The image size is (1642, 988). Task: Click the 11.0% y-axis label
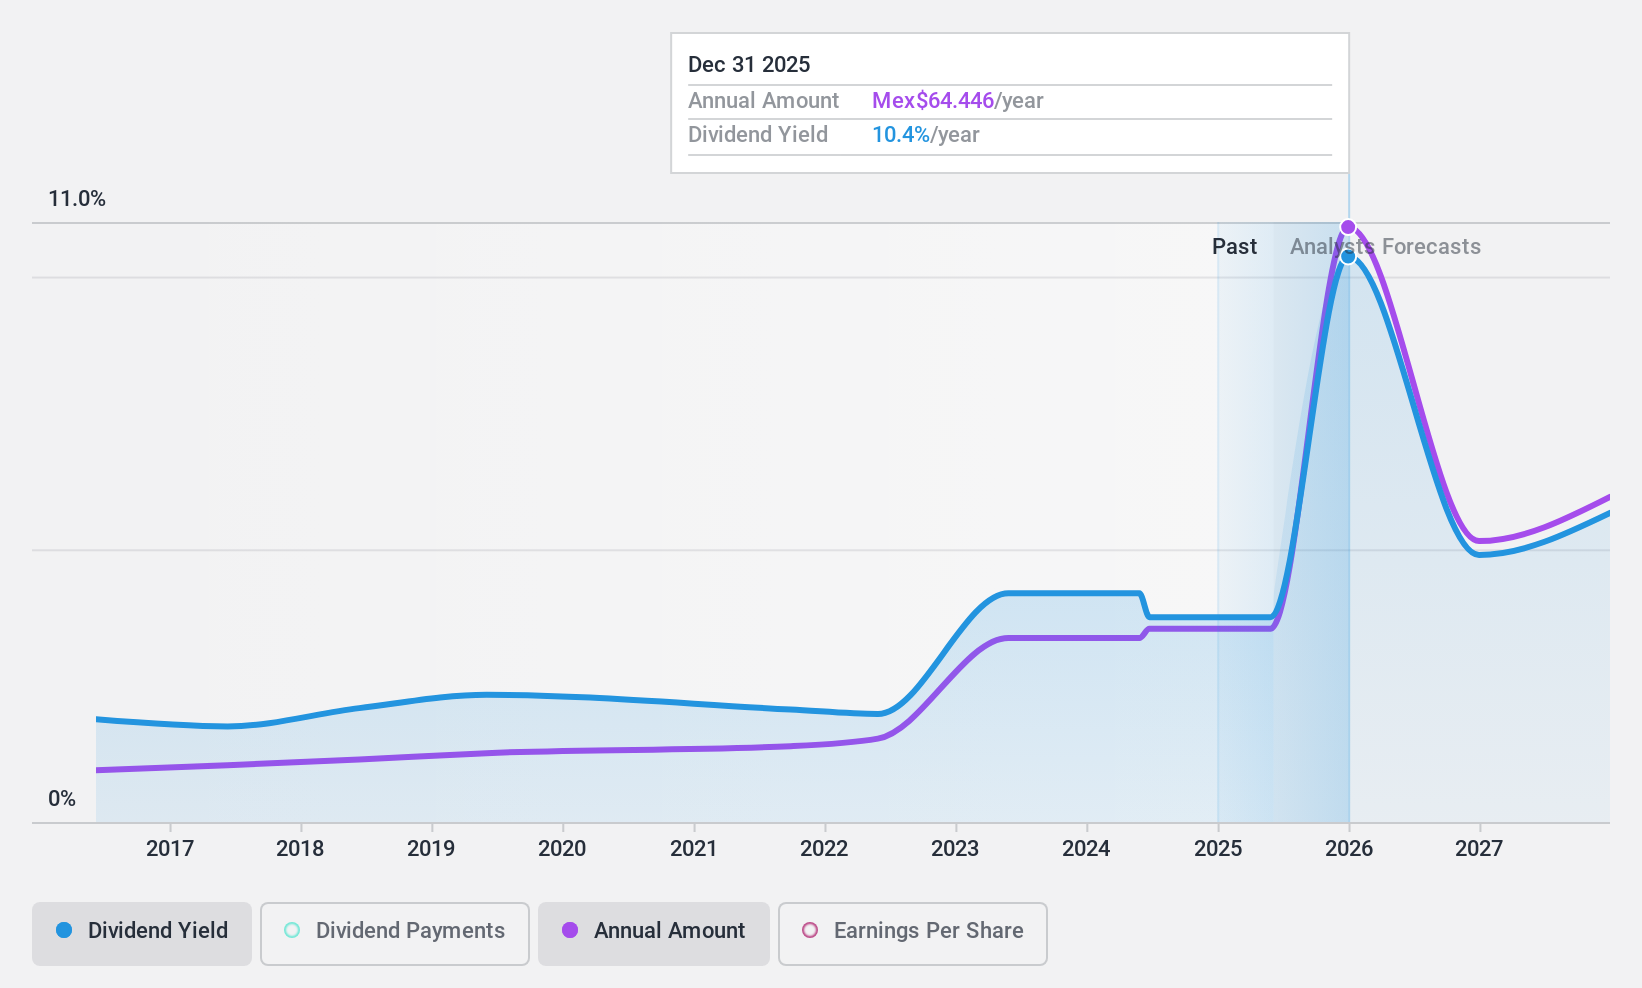77,198
